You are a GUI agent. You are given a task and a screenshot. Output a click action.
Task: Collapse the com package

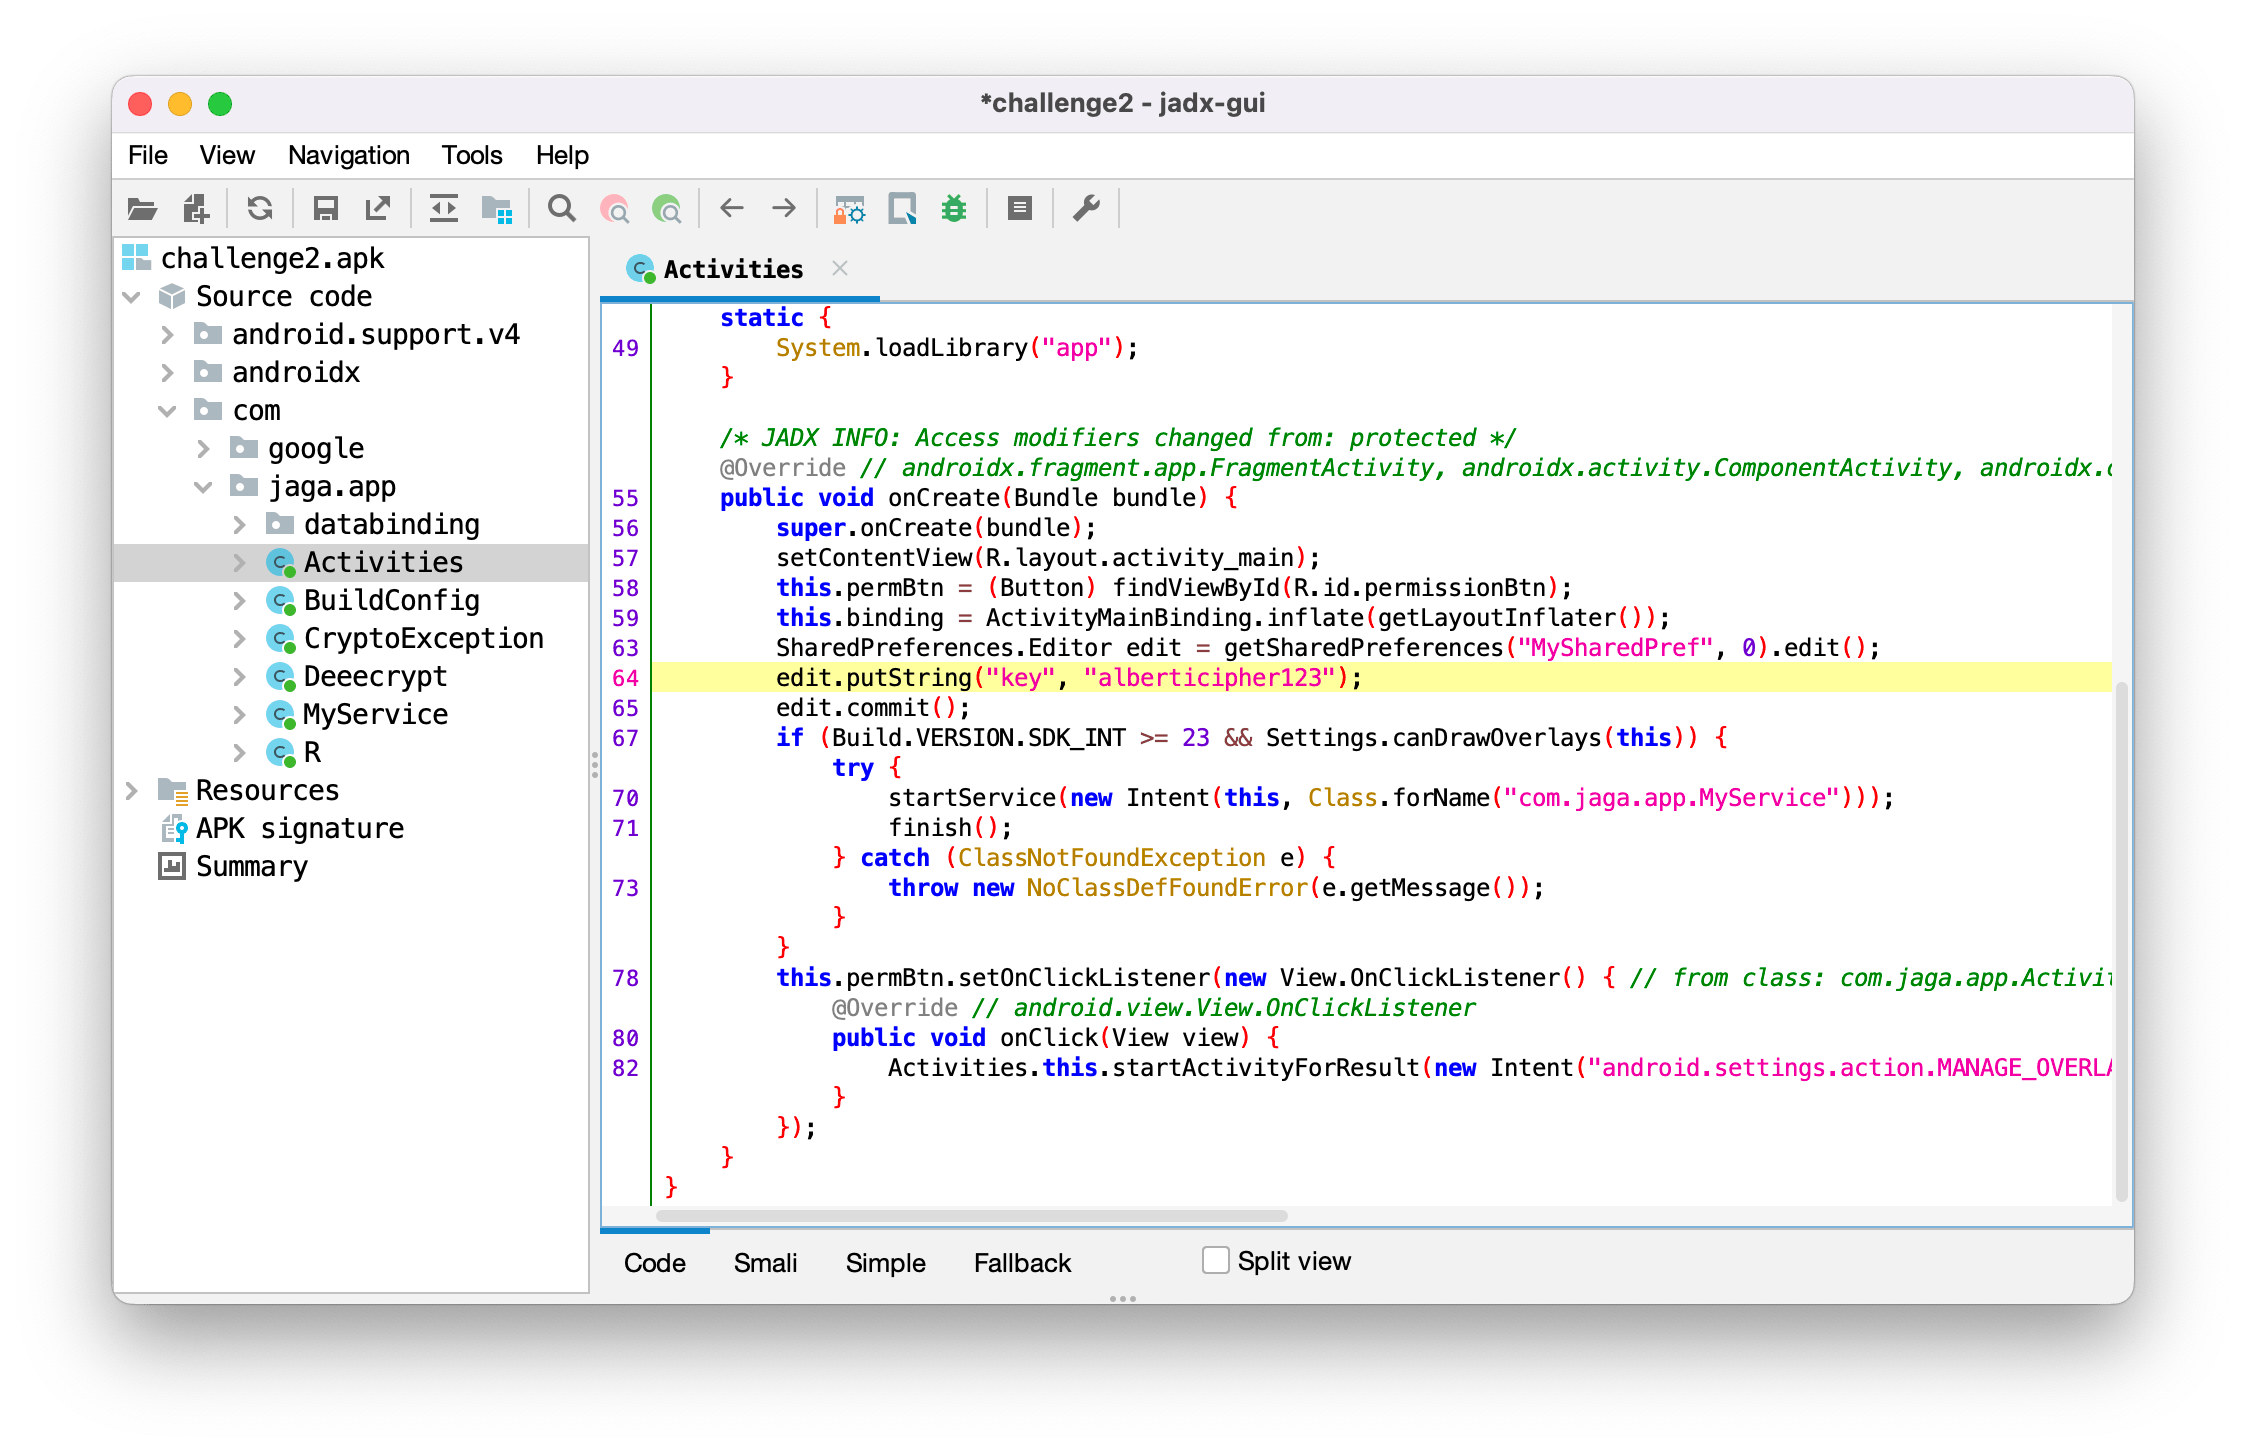pos(167,411)
